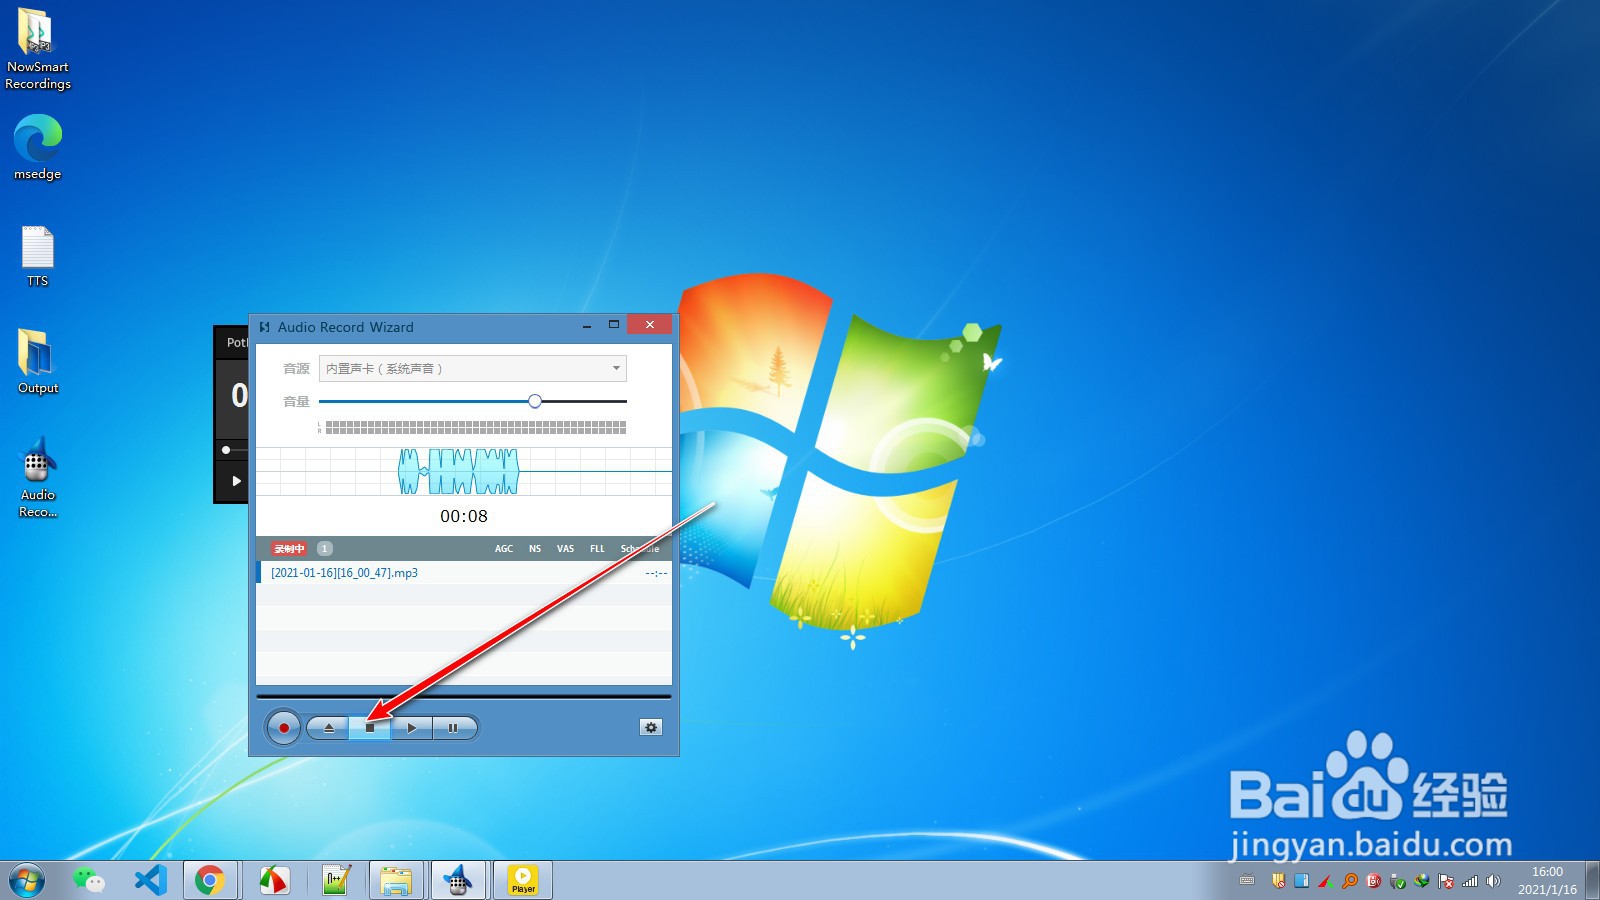
Task: Click the keyboard icon in system tray
Action: click(1247, 881)
